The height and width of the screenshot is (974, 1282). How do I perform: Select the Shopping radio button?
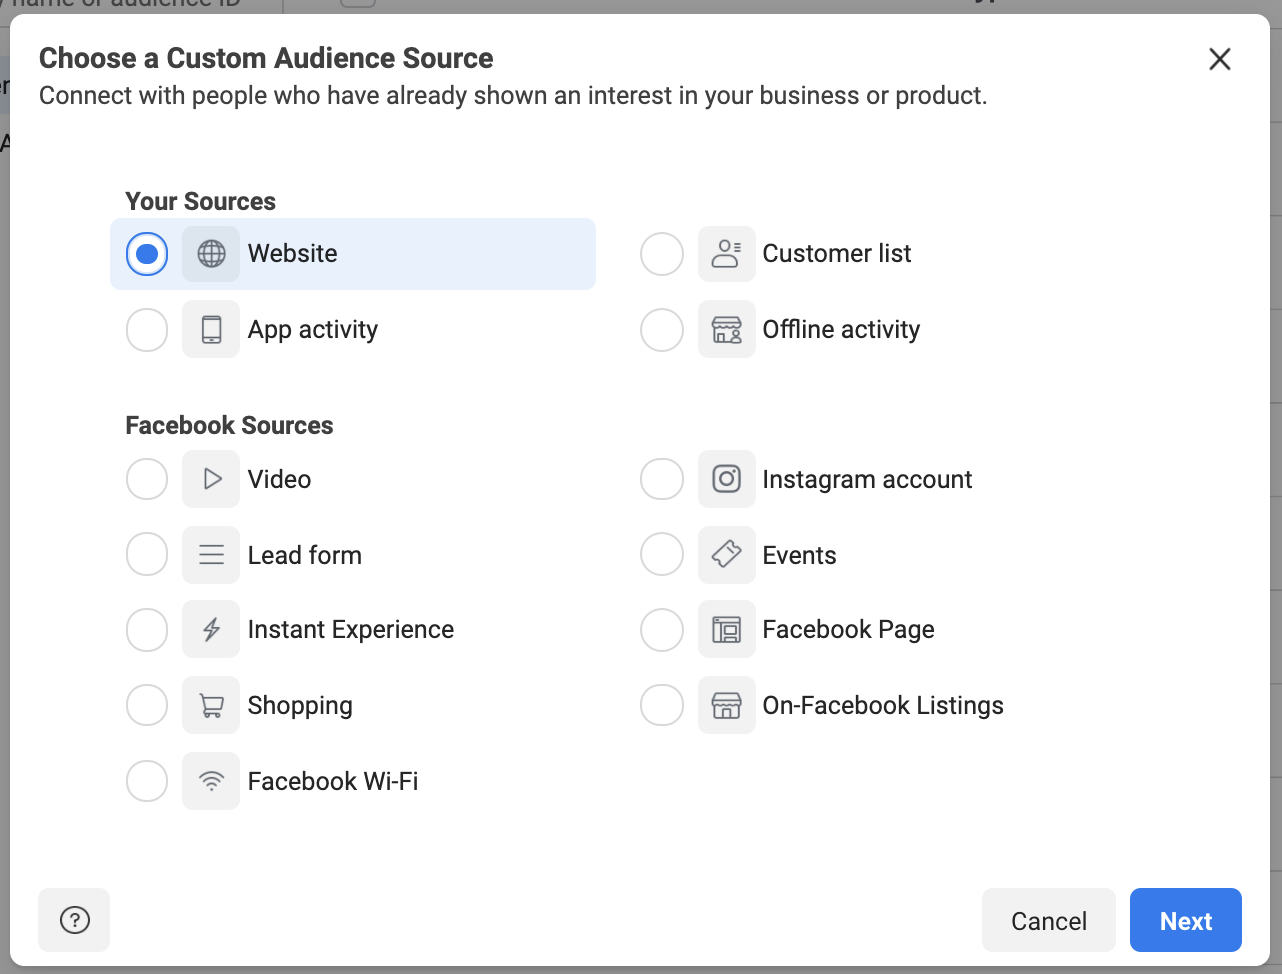pyautogui.click(x=147, y=706)
